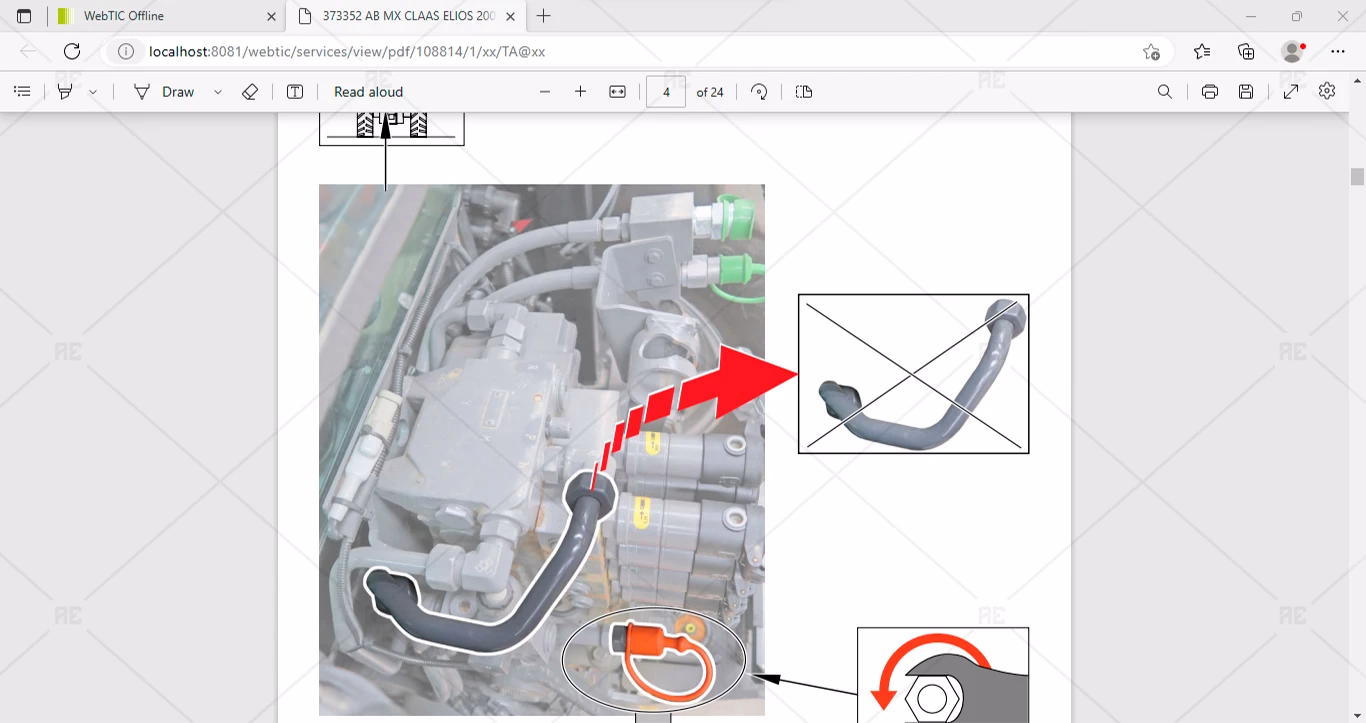
Task: Toggle the Page view layout
Action: [x=804, y=92]
